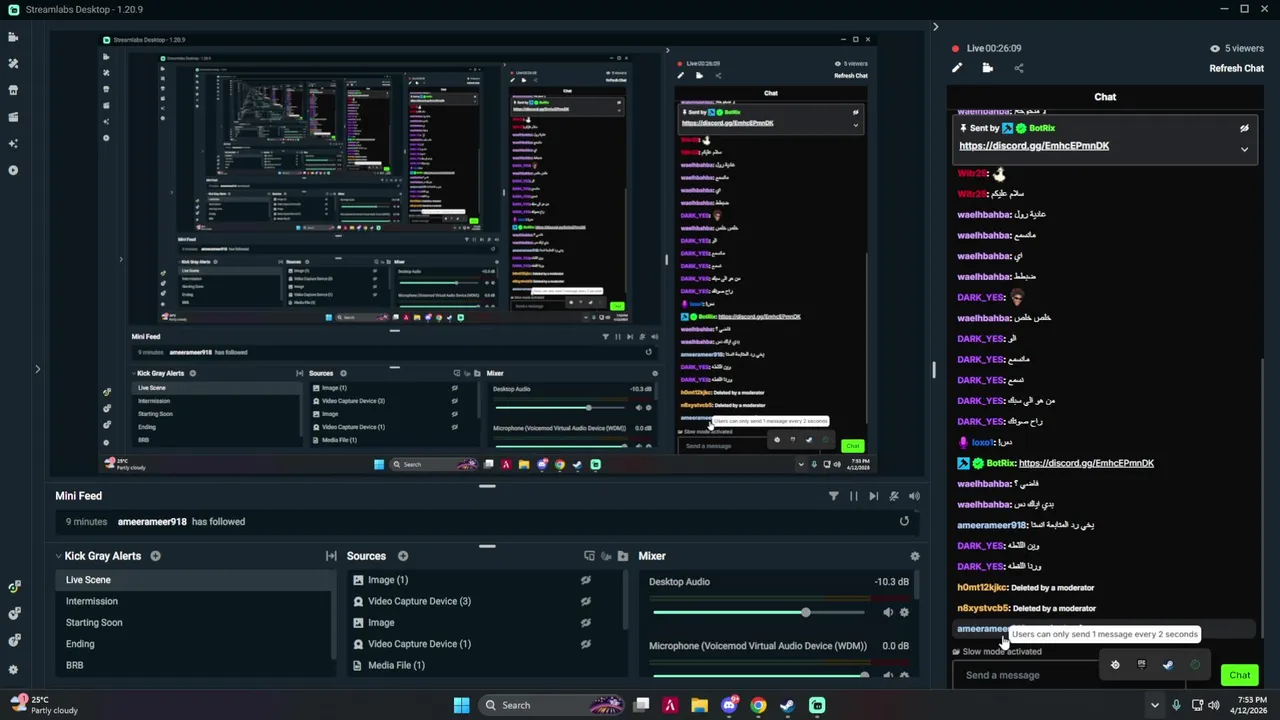The image size is (1280, 720).
Task: Switch to the Intermission scene
Action: [x=193, y=601]
